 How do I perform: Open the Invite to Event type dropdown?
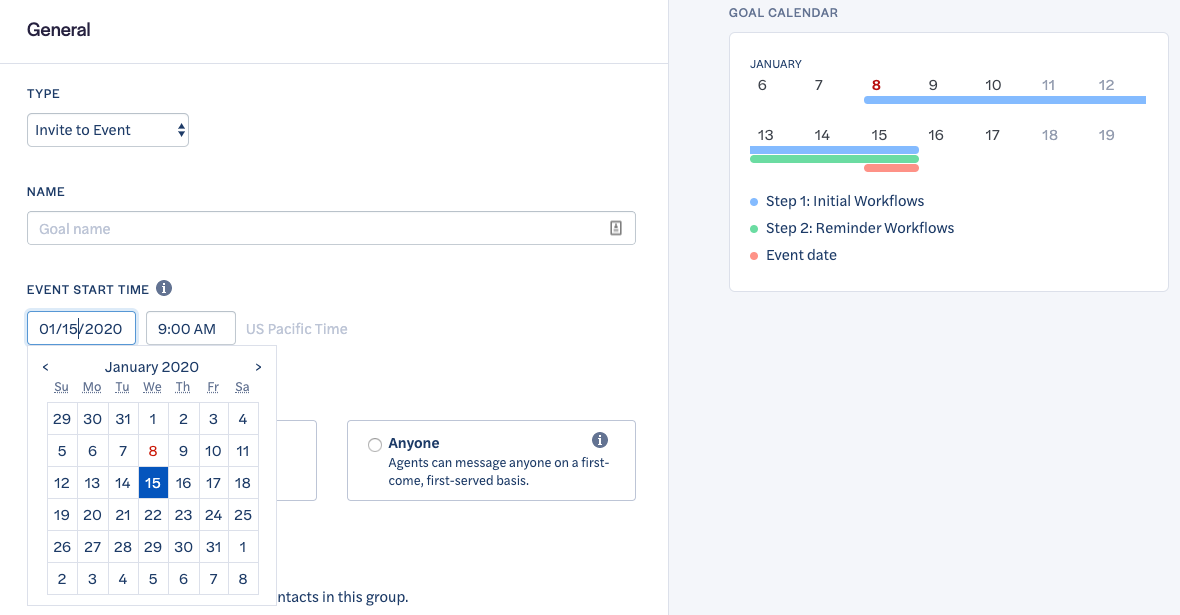pyautogui.click(x=108, y=130)
